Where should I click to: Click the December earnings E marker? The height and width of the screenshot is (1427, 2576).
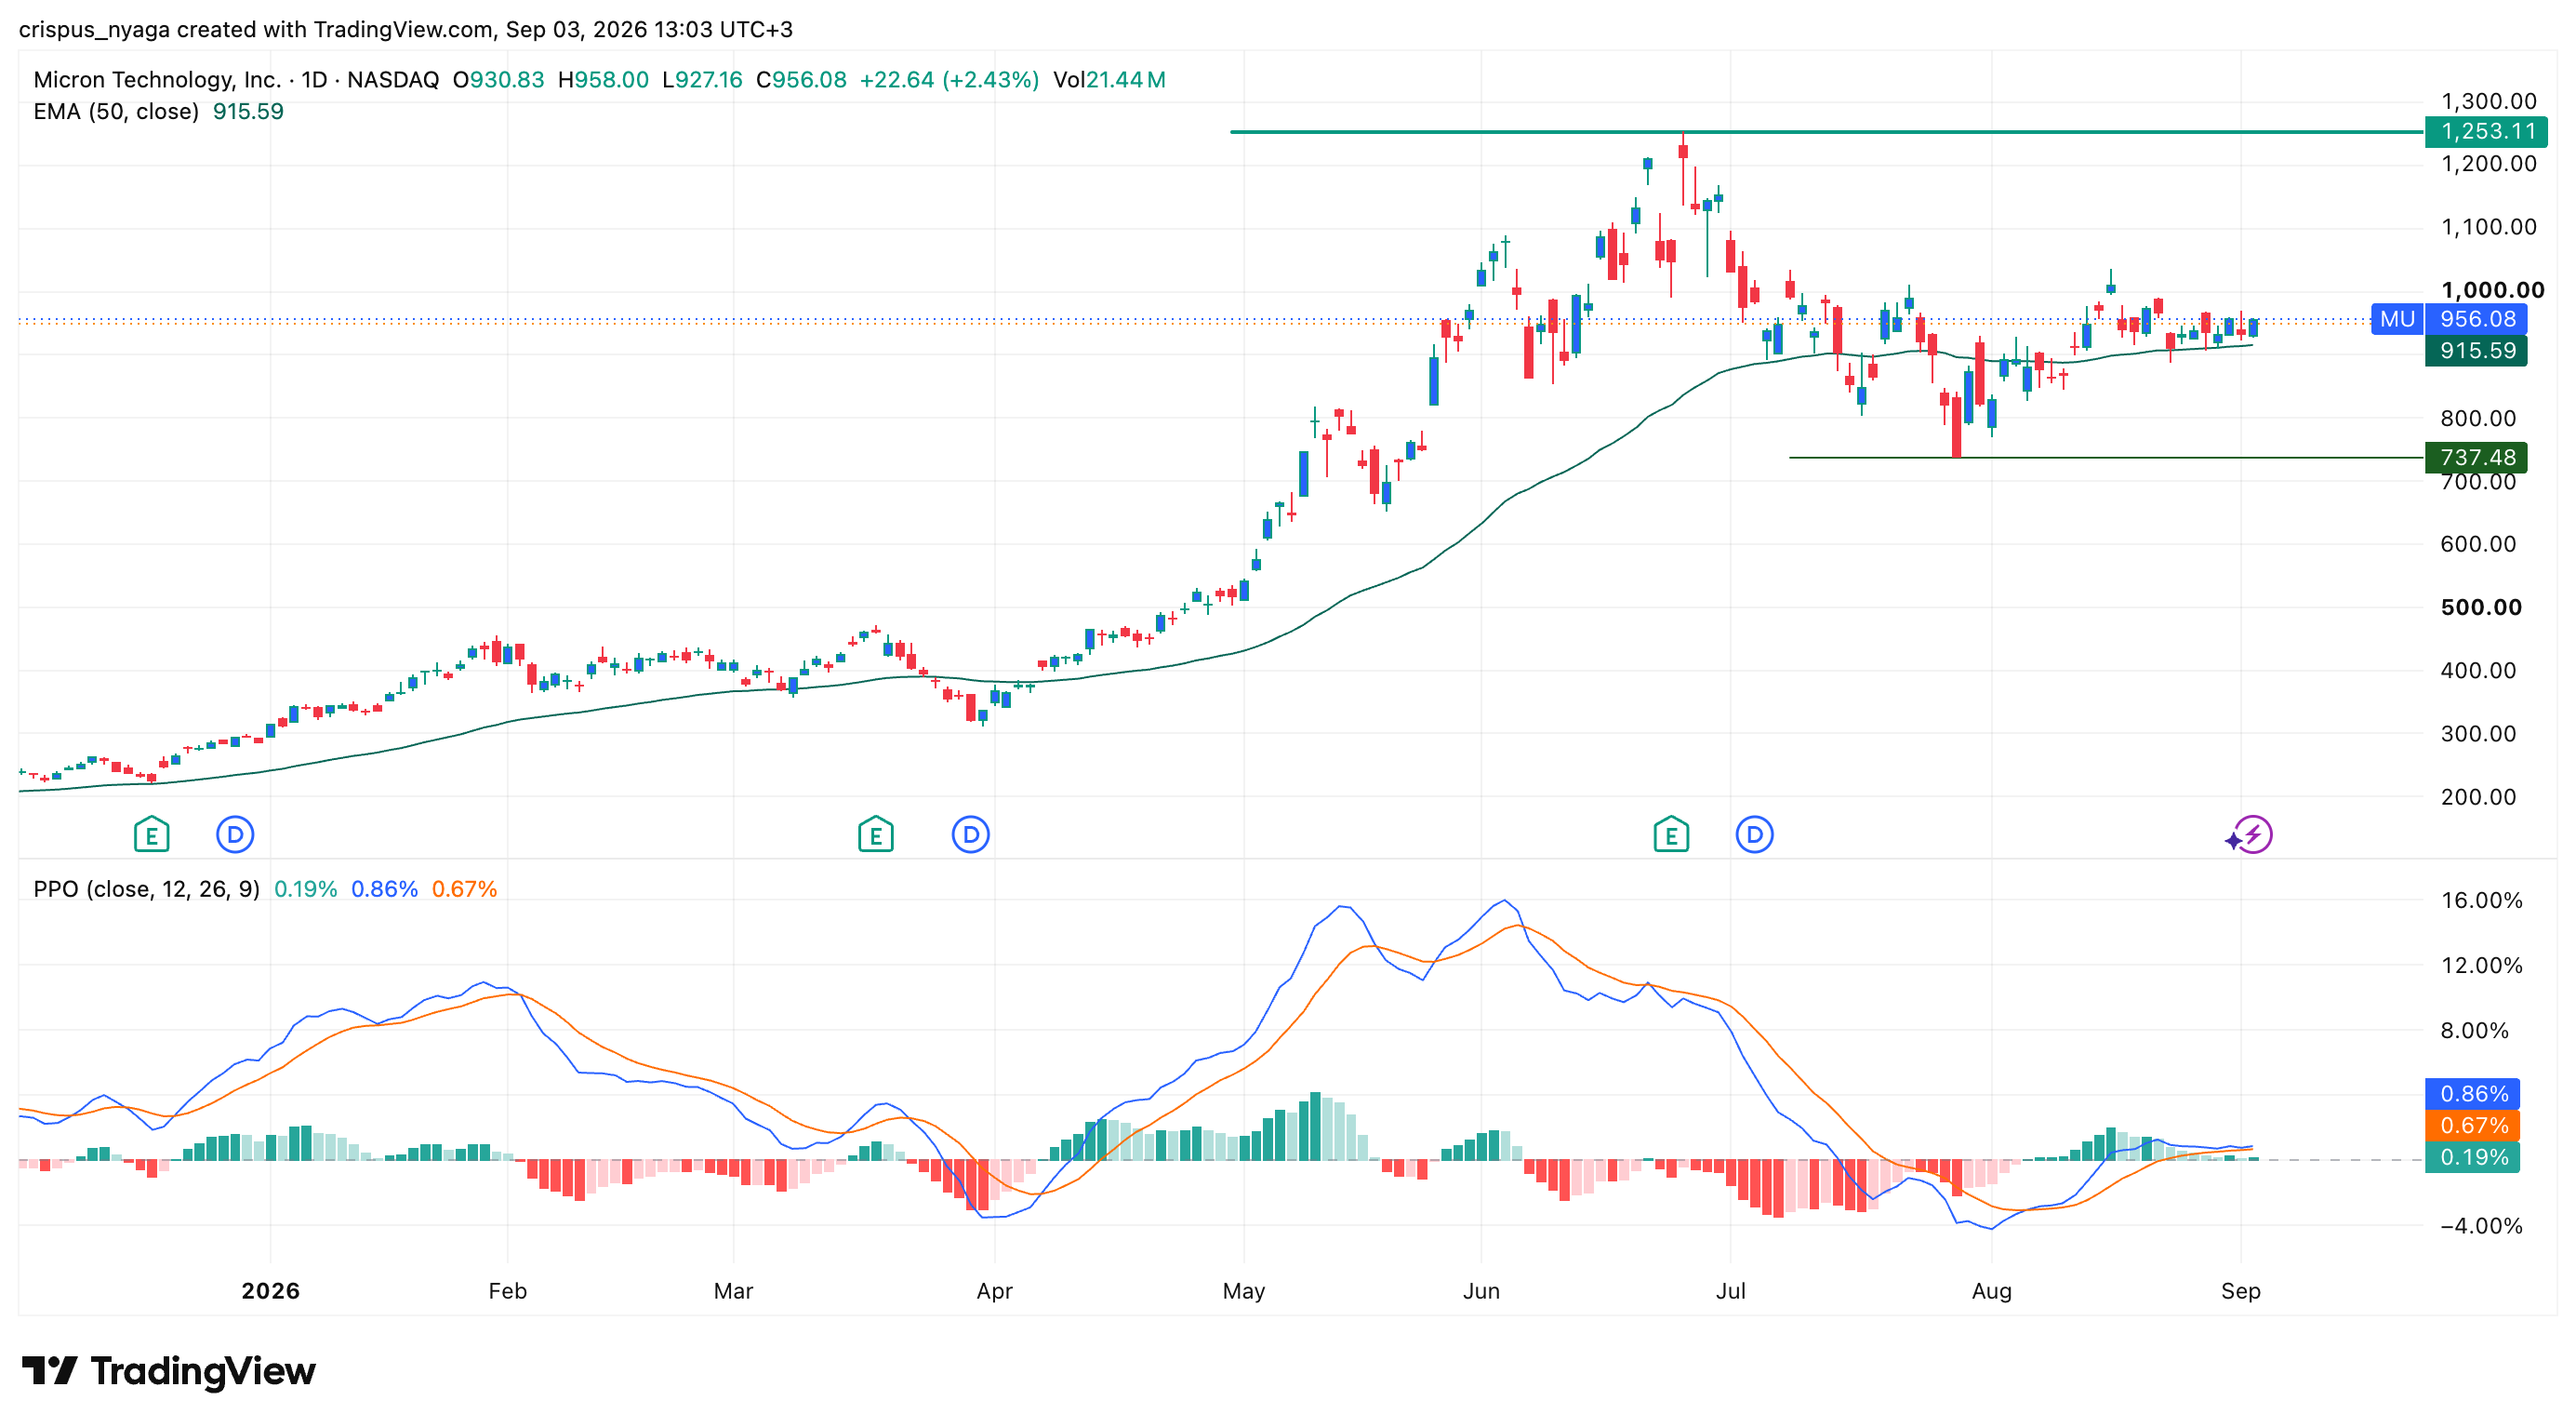pos(151,834)
